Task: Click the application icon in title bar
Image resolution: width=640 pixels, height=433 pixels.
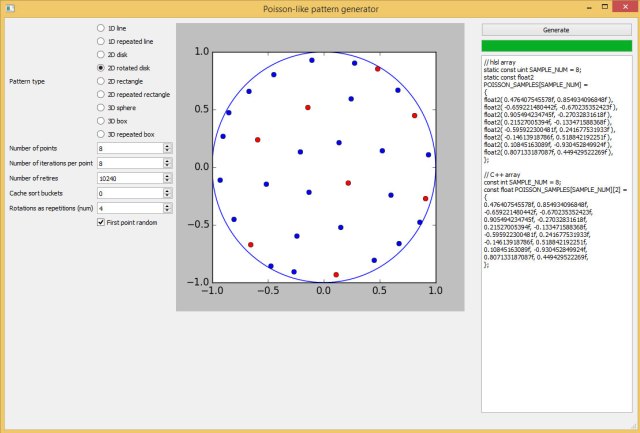Action: [x=10, y=9]
